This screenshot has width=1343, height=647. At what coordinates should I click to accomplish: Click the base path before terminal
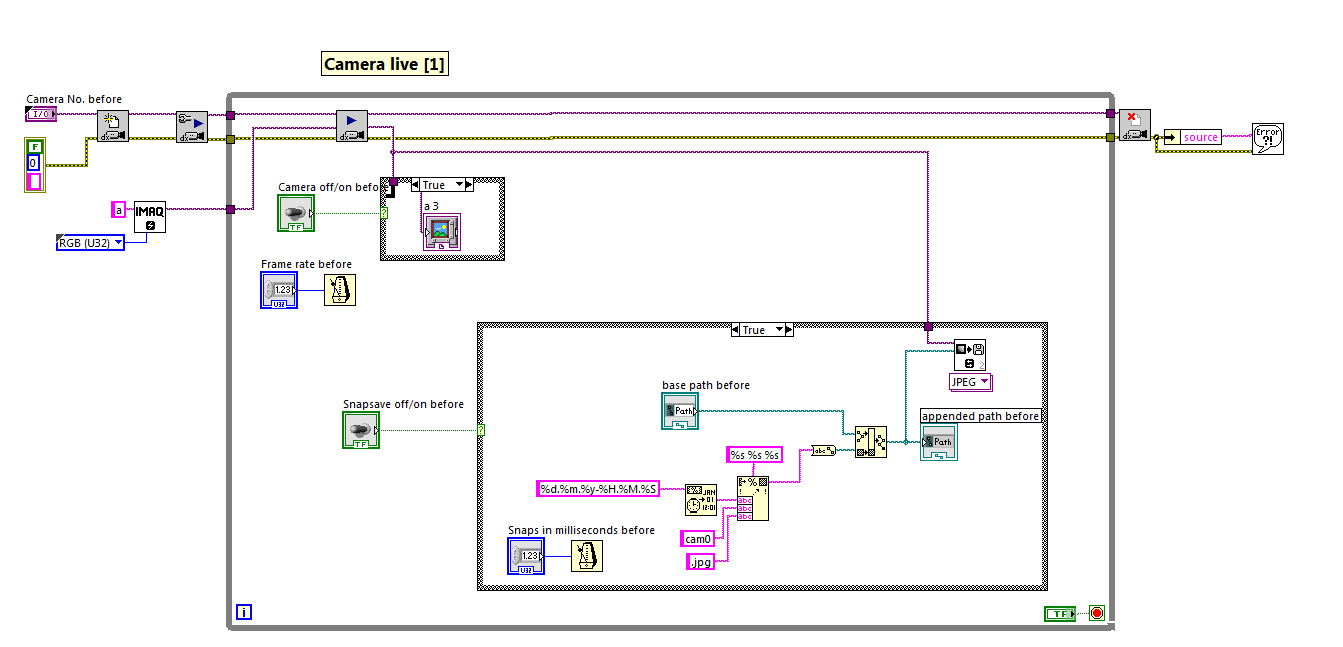(x=680, y=411)
